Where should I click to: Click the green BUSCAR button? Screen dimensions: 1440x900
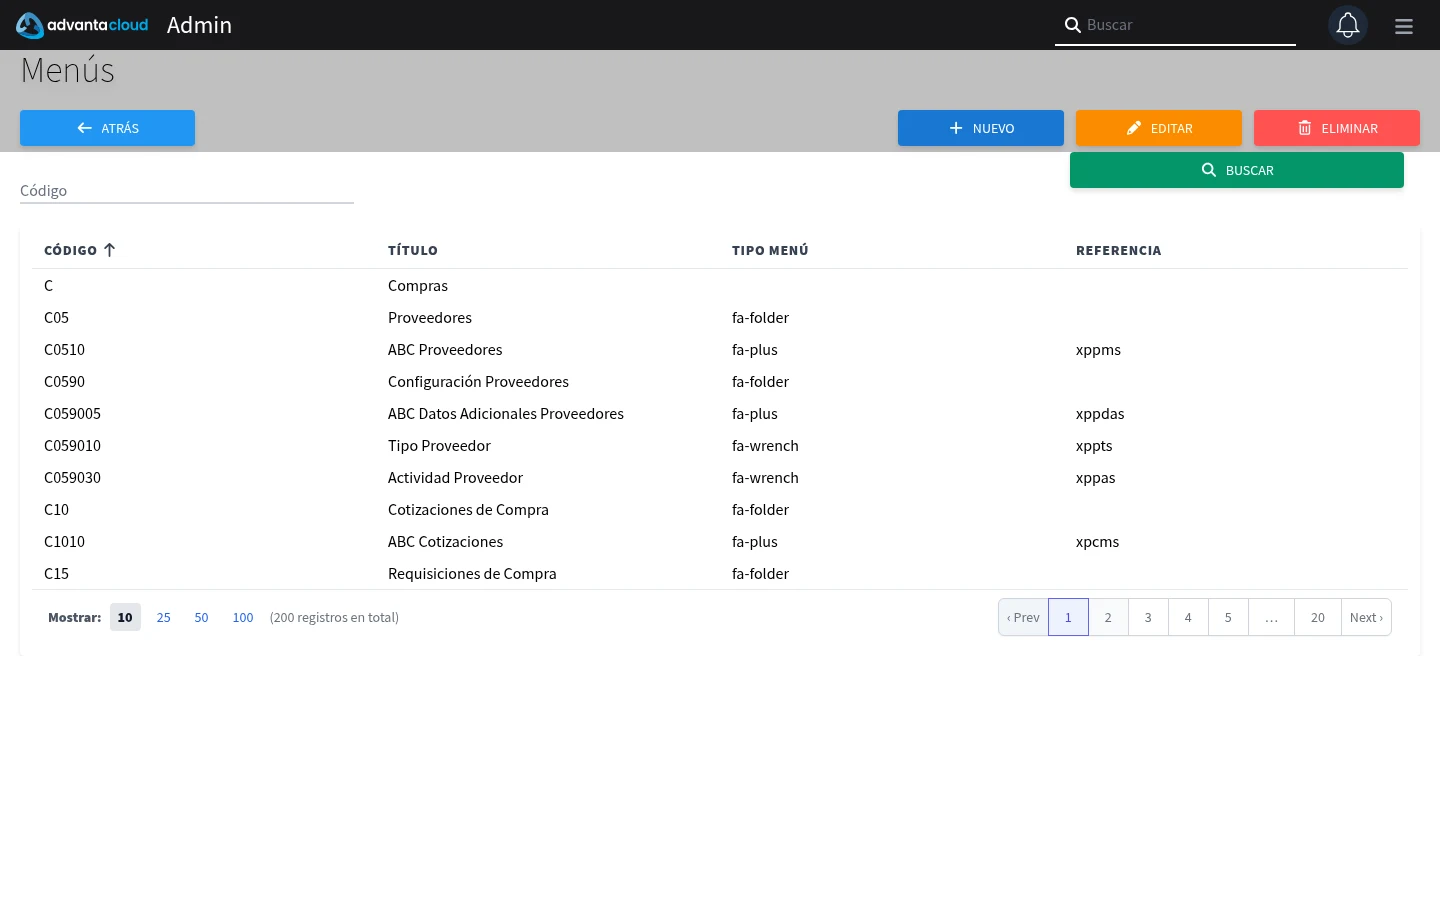(x=1237, y=170)
